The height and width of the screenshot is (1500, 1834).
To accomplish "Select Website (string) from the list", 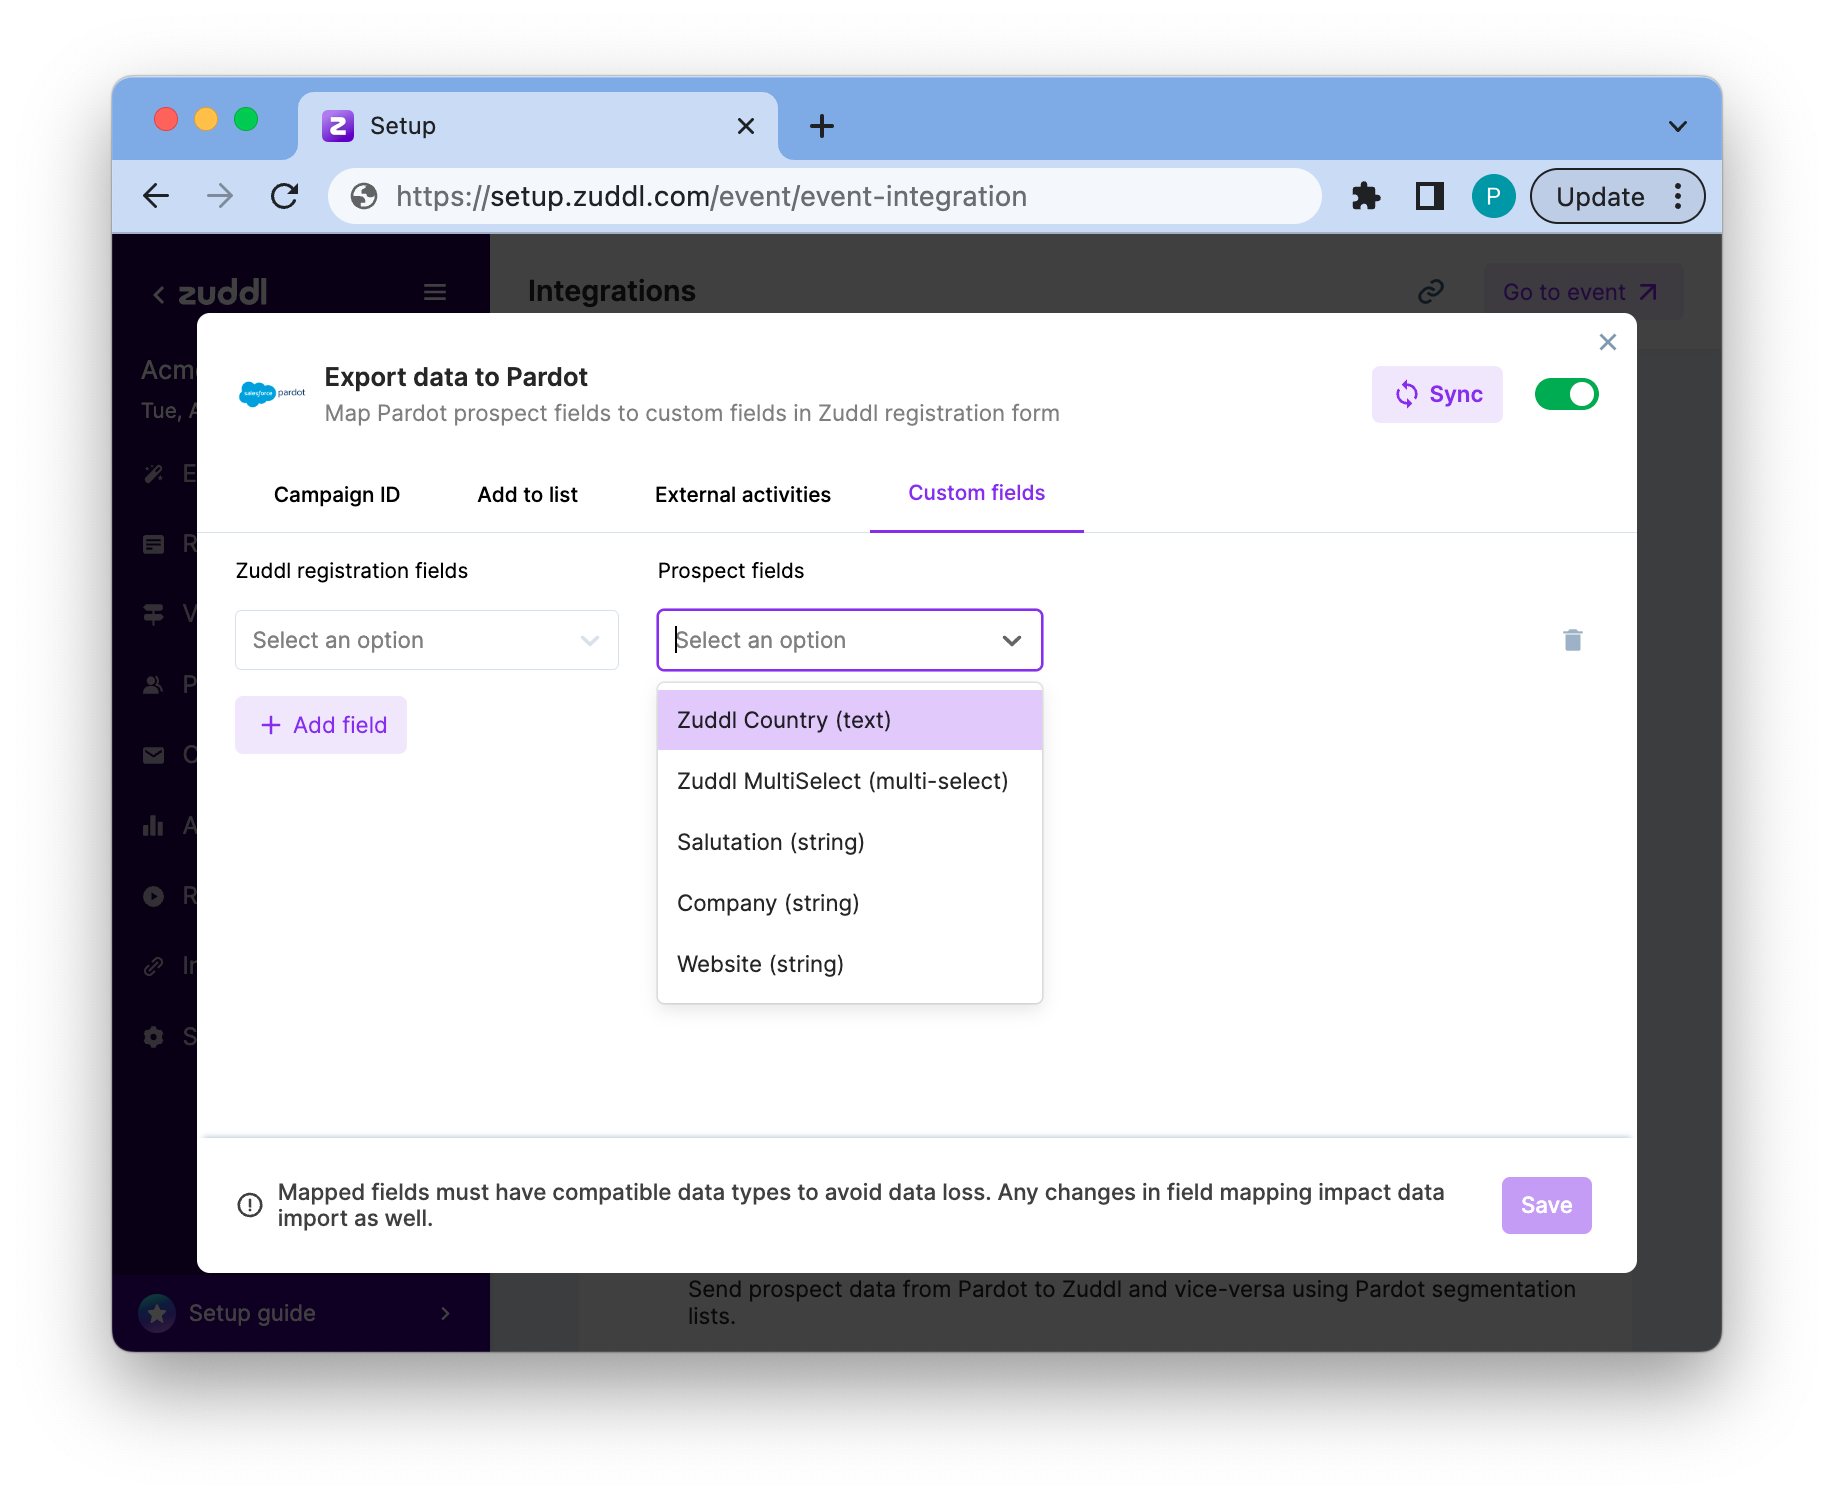I will tap(850, 964).
